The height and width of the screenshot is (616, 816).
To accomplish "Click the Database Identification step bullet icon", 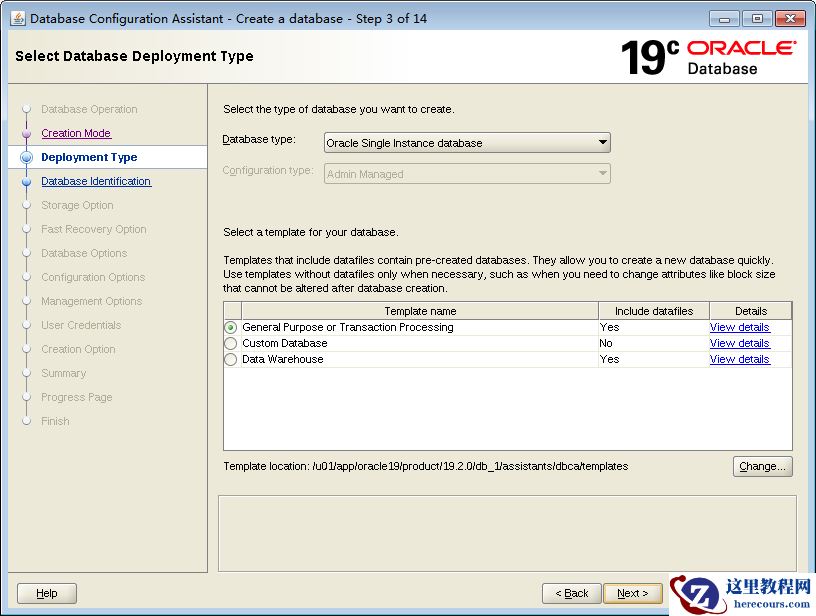I will tap(27, 182).
